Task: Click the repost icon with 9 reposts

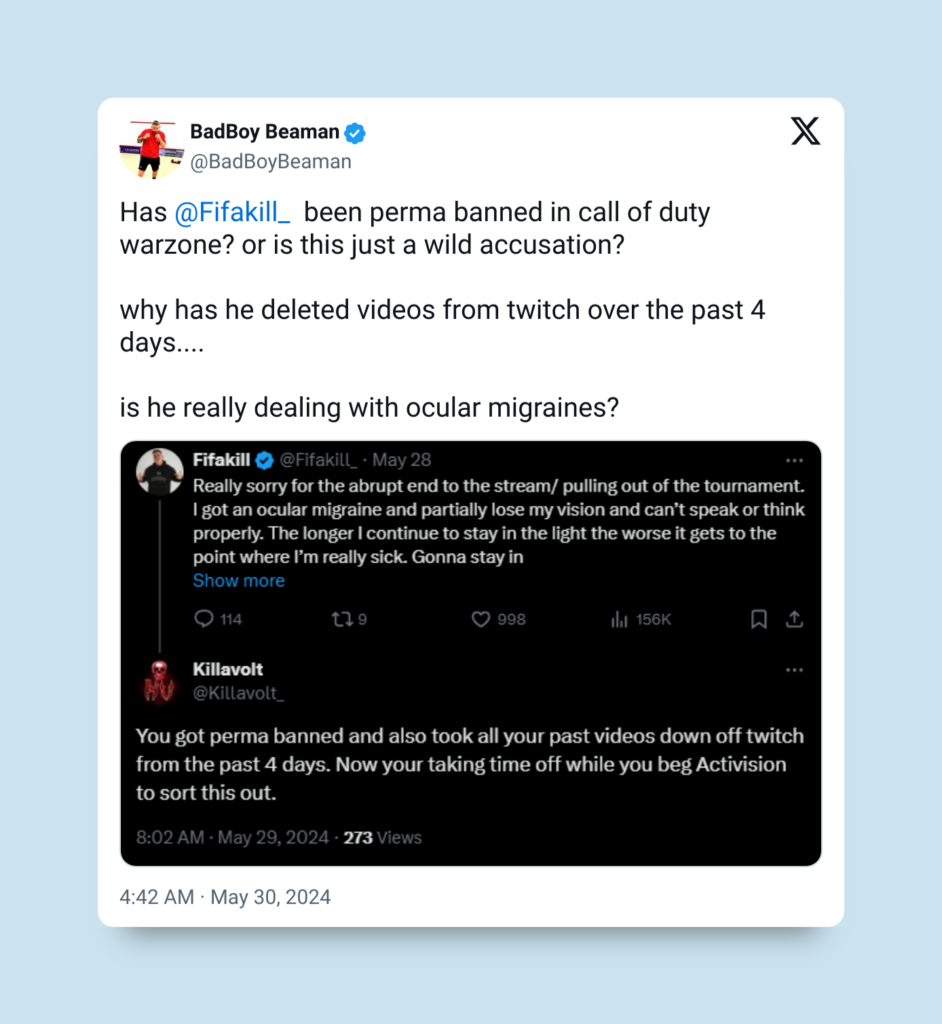Action: coord(342,618)
